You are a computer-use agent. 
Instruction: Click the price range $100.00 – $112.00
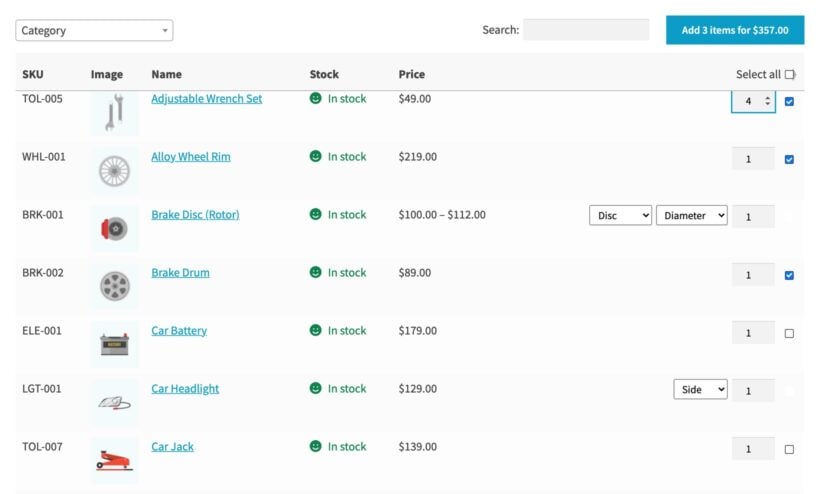pyautogui.click(x=442, y=215)
